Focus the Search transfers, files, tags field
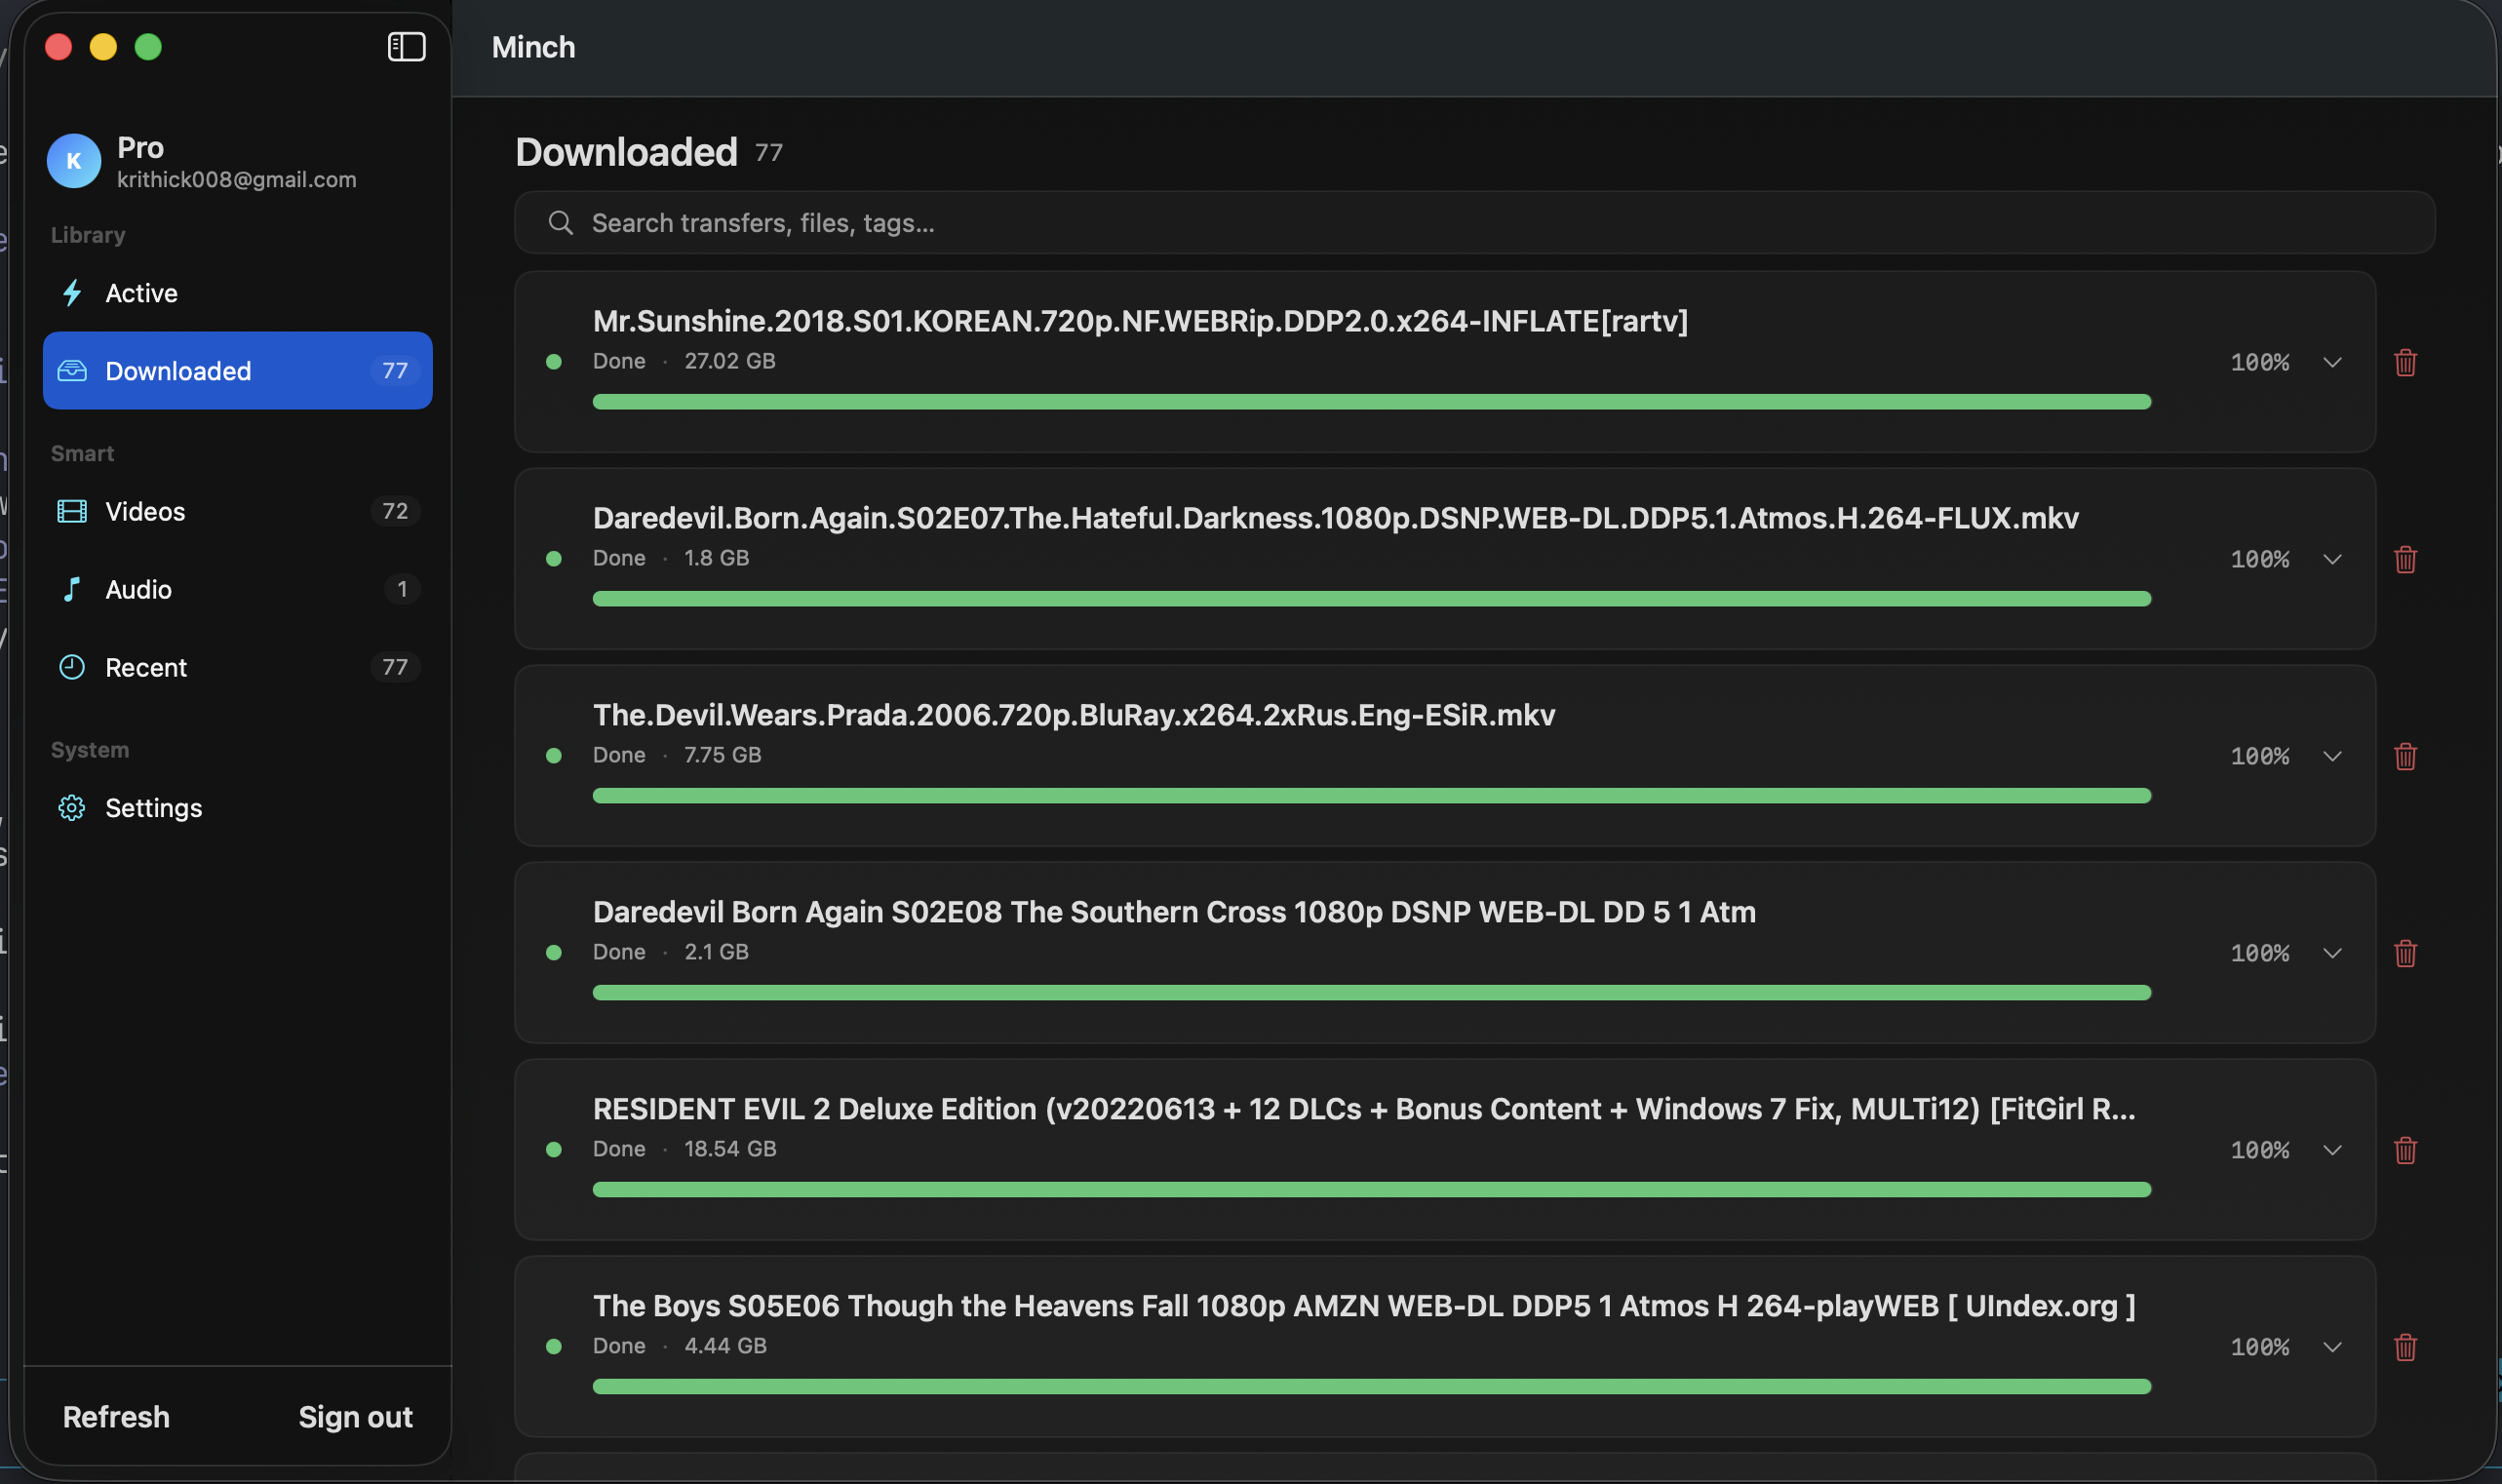Viewport: 2502px width, 1484px height. click(x=1475, y=223)
